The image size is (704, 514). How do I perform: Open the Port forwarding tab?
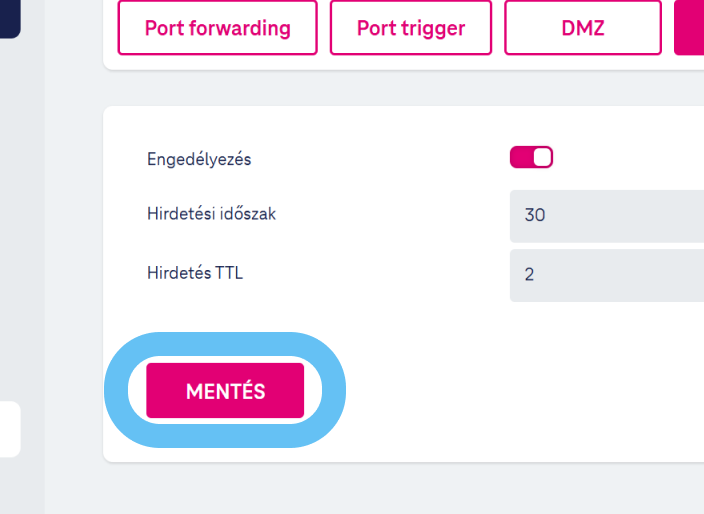tap(217, 27)
